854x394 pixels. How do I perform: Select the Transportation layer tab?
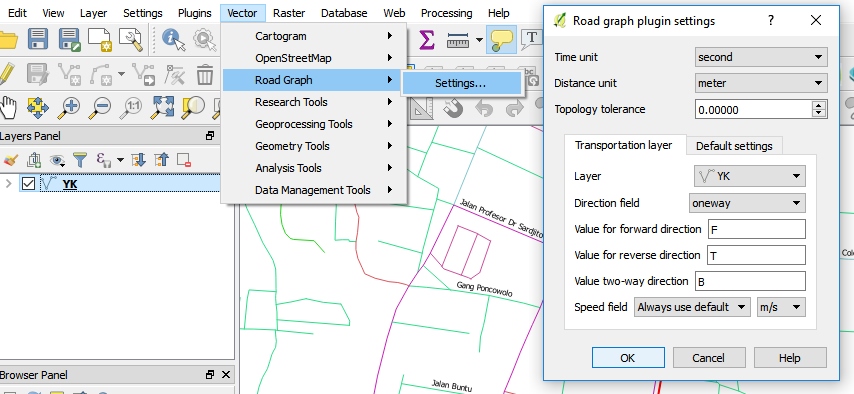(x=624, y=145)
